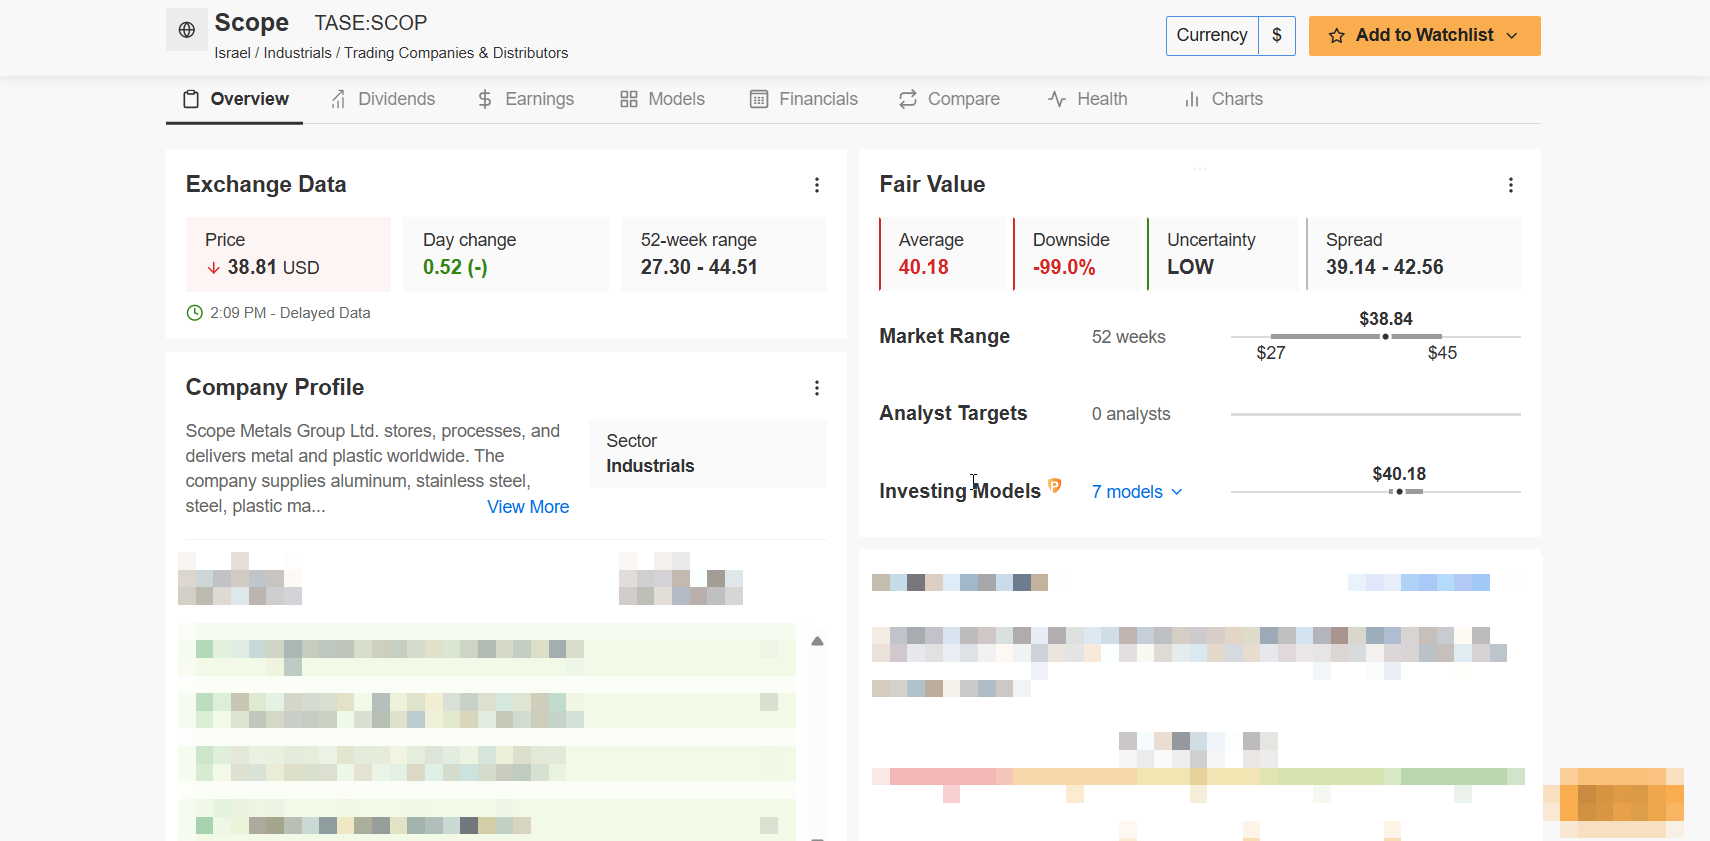Viewport: 1710px width, 841px height.
Task: Click the scroll up arrow in list
Action: point(817,641)
